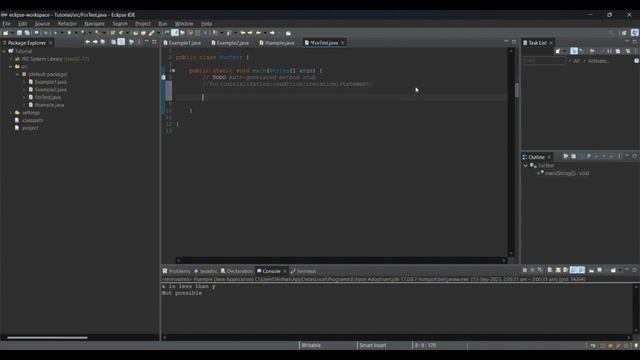Click Last Edit Location arrow icon
This screenshot has width=640, height=360.
[x=242, y=33]
